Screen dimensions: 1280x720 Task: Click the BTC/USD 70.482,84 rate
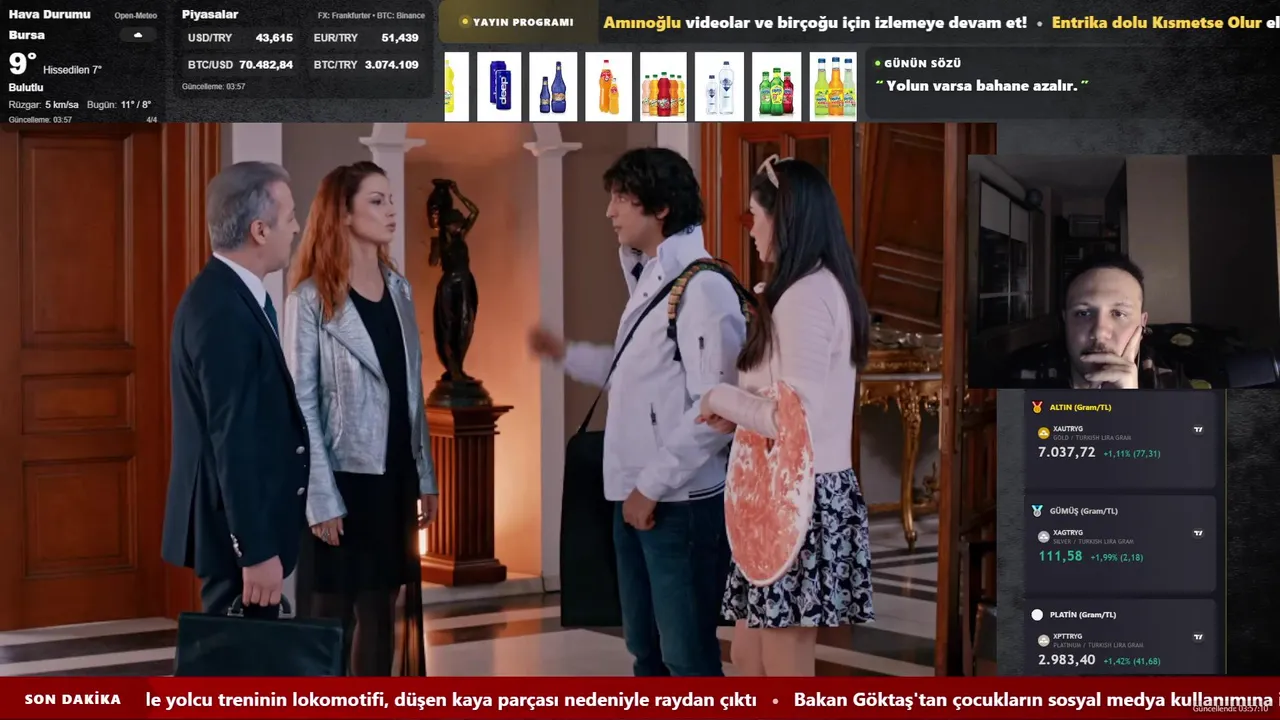(240, 65)
